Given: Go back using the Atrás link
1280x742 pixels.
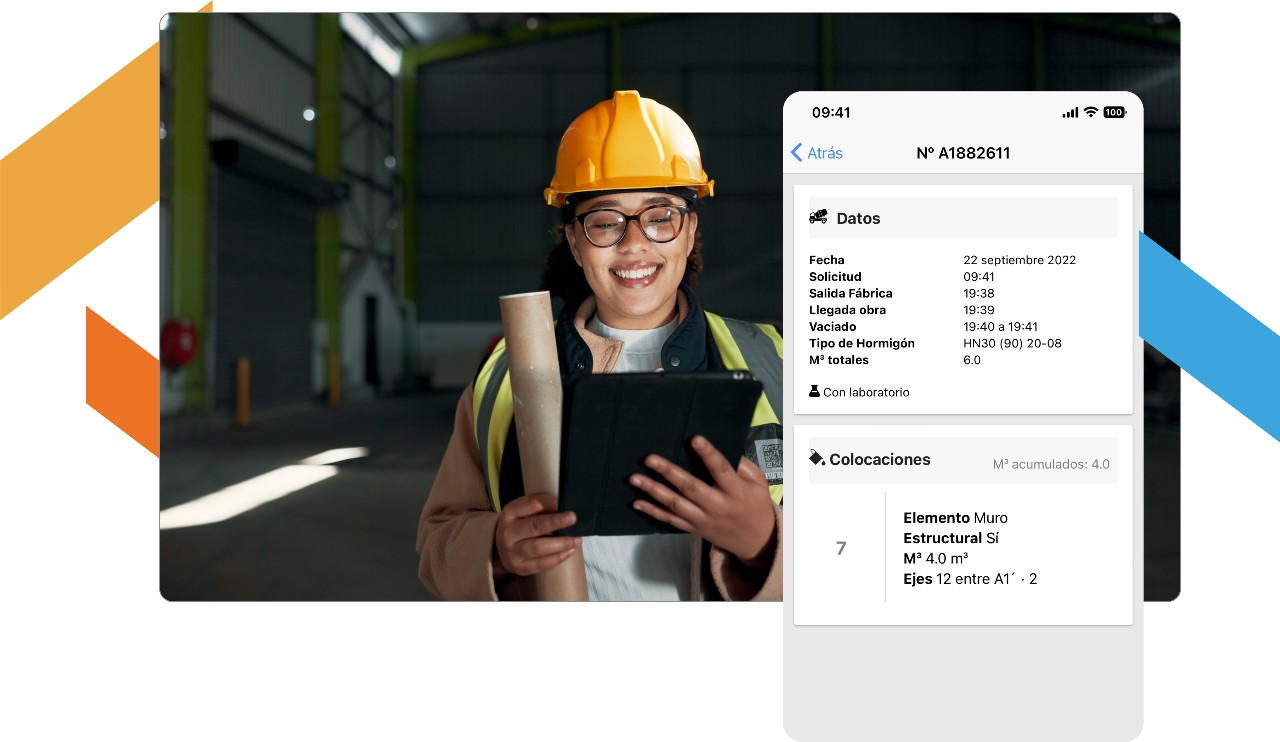Looking at the screenshot, I should click(825, 153).
